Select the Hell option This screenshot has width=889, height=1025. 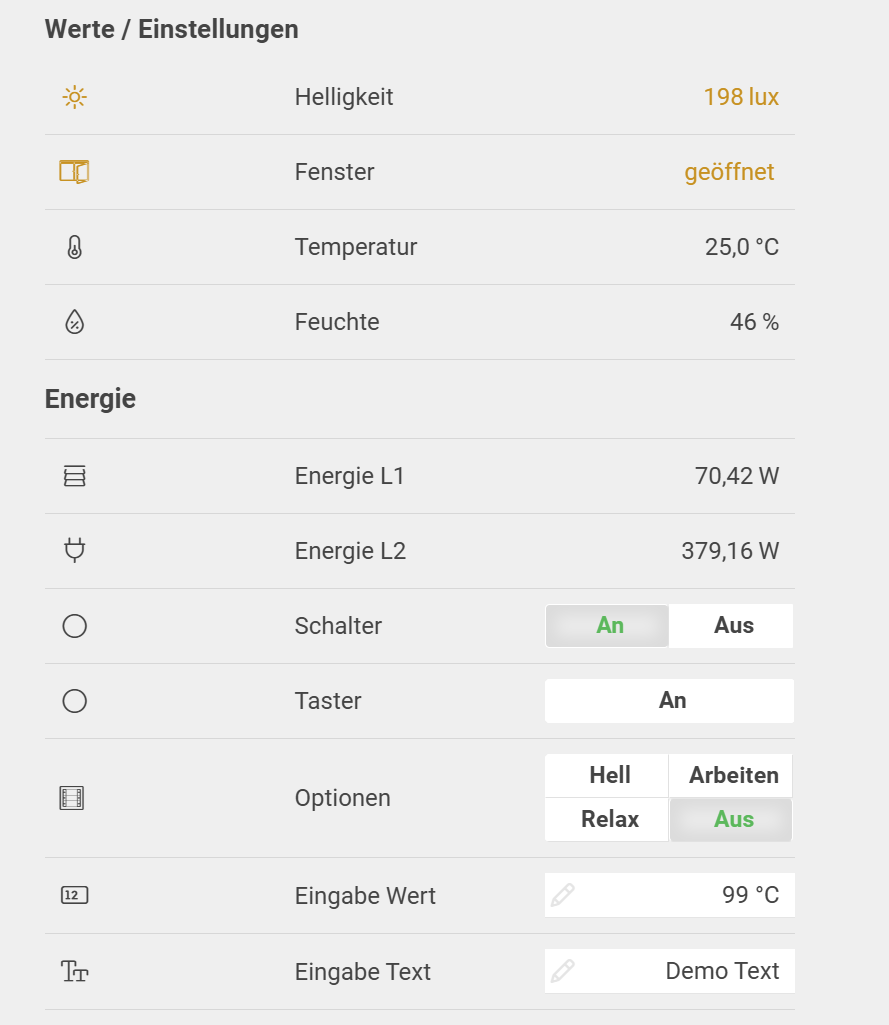pyautogui.click(x=608, y=776)
